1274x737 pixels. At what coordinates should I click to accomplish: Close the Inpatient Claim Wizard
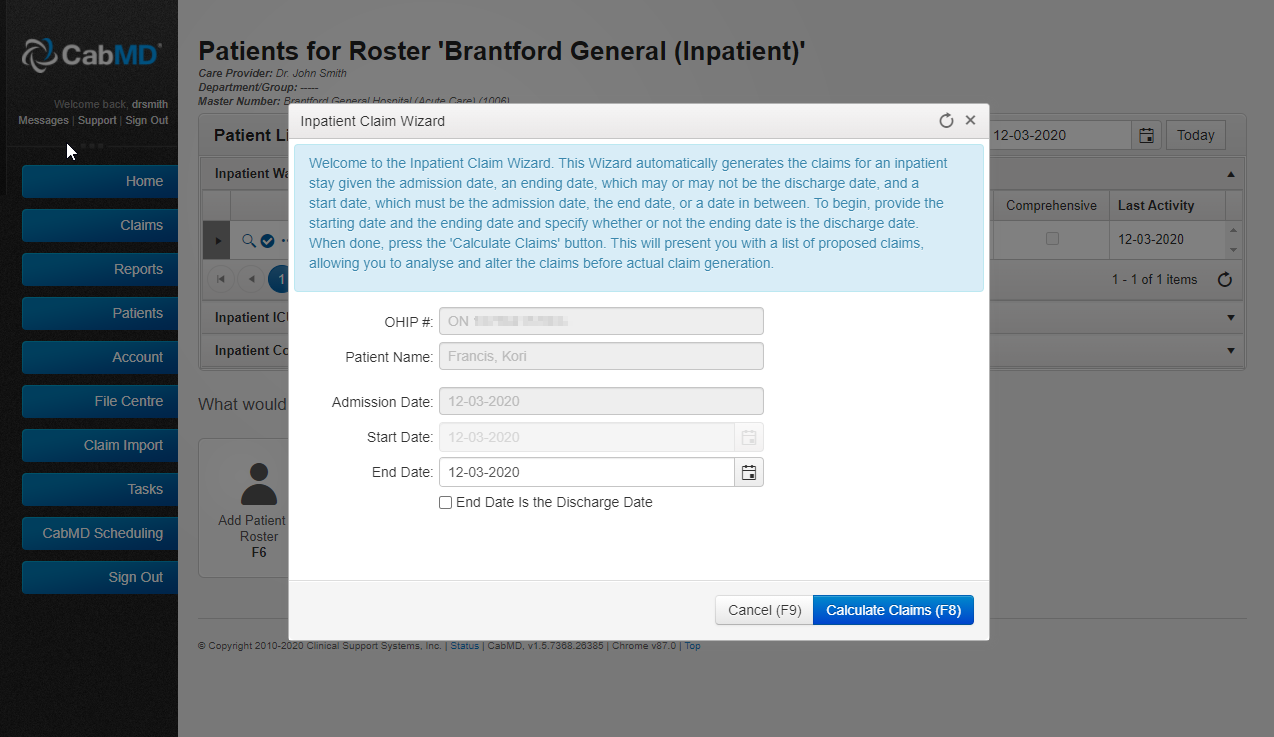pyautogui.click(x=970, y=121)
